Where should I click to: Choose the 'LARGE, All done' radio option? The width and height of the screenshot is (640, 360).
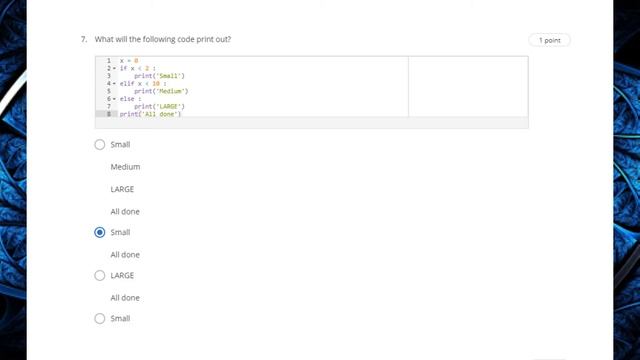(100, 276)
